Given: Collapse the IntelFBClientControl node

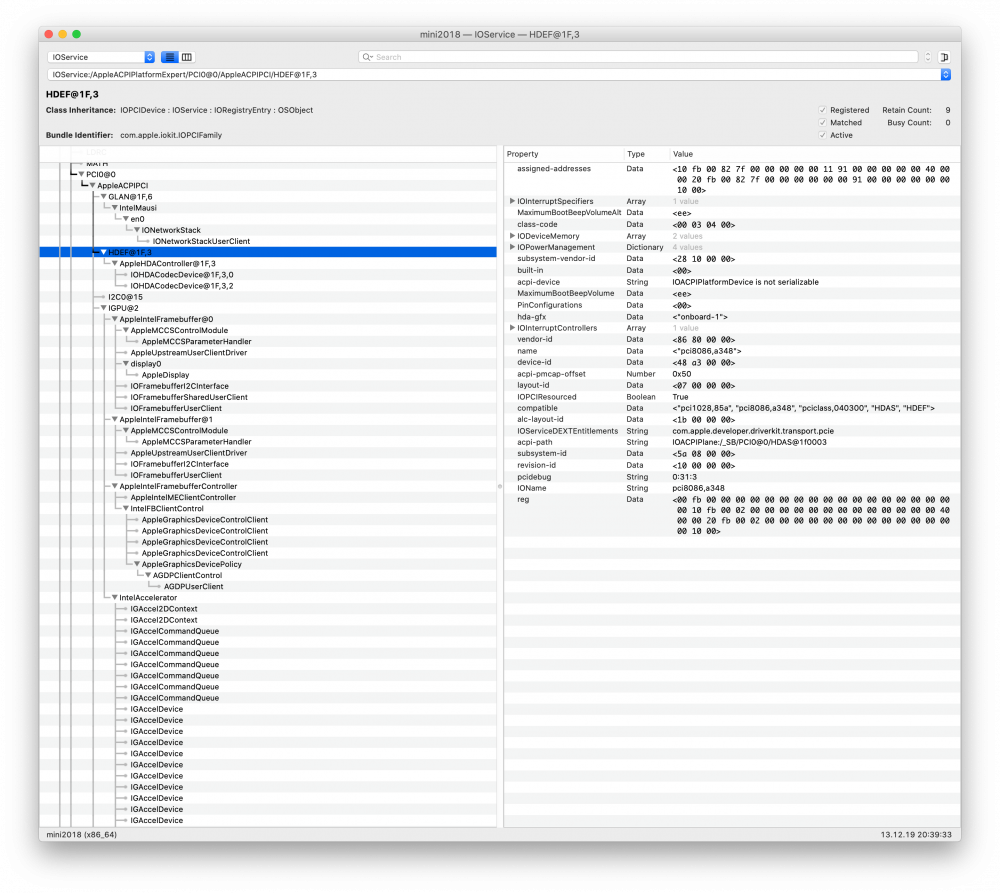Looking at the screenshot, I should pyautogui.click(x=126, y=508).
